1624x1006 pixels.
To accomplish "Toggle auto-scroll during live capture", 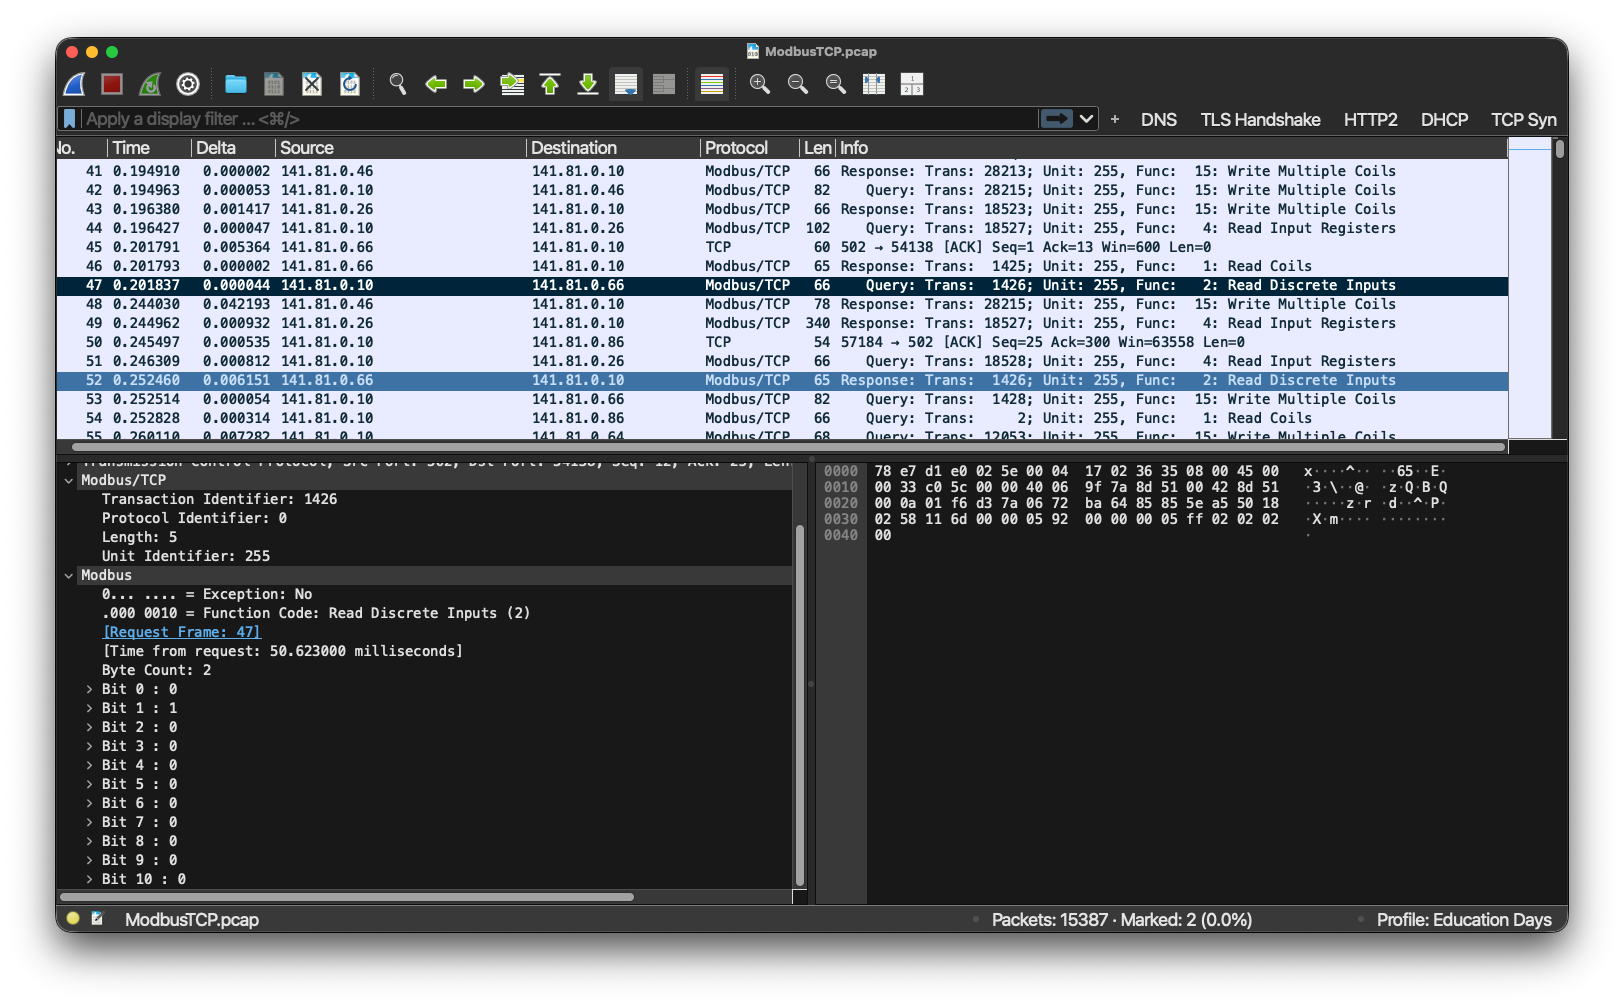I will point(626,84).
